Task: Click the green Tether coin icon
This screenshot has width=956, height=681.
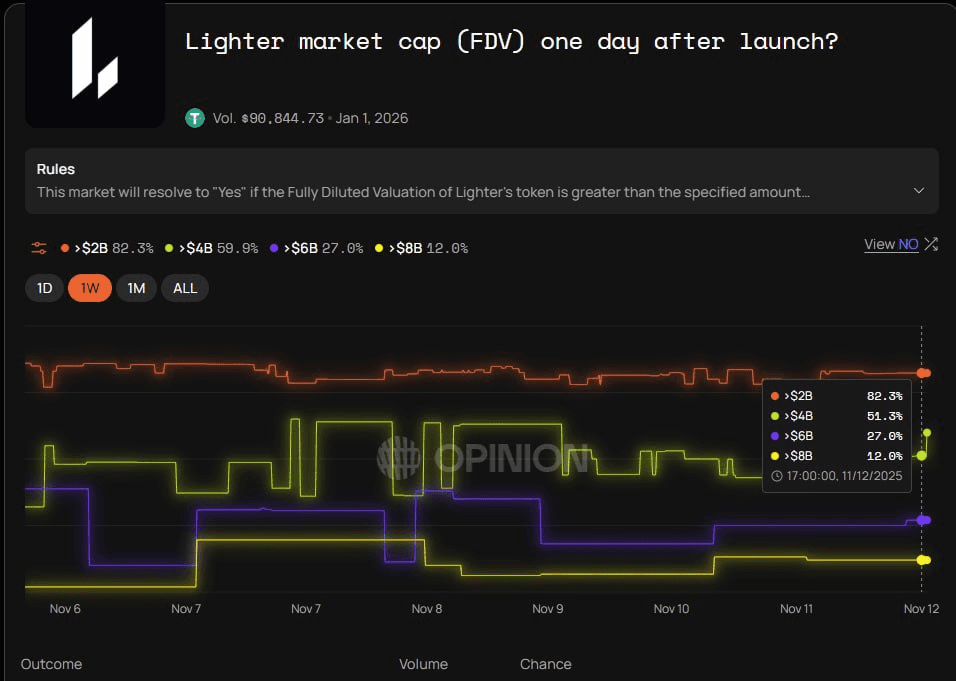Action: pyautogui.click(x=195, y=118)
